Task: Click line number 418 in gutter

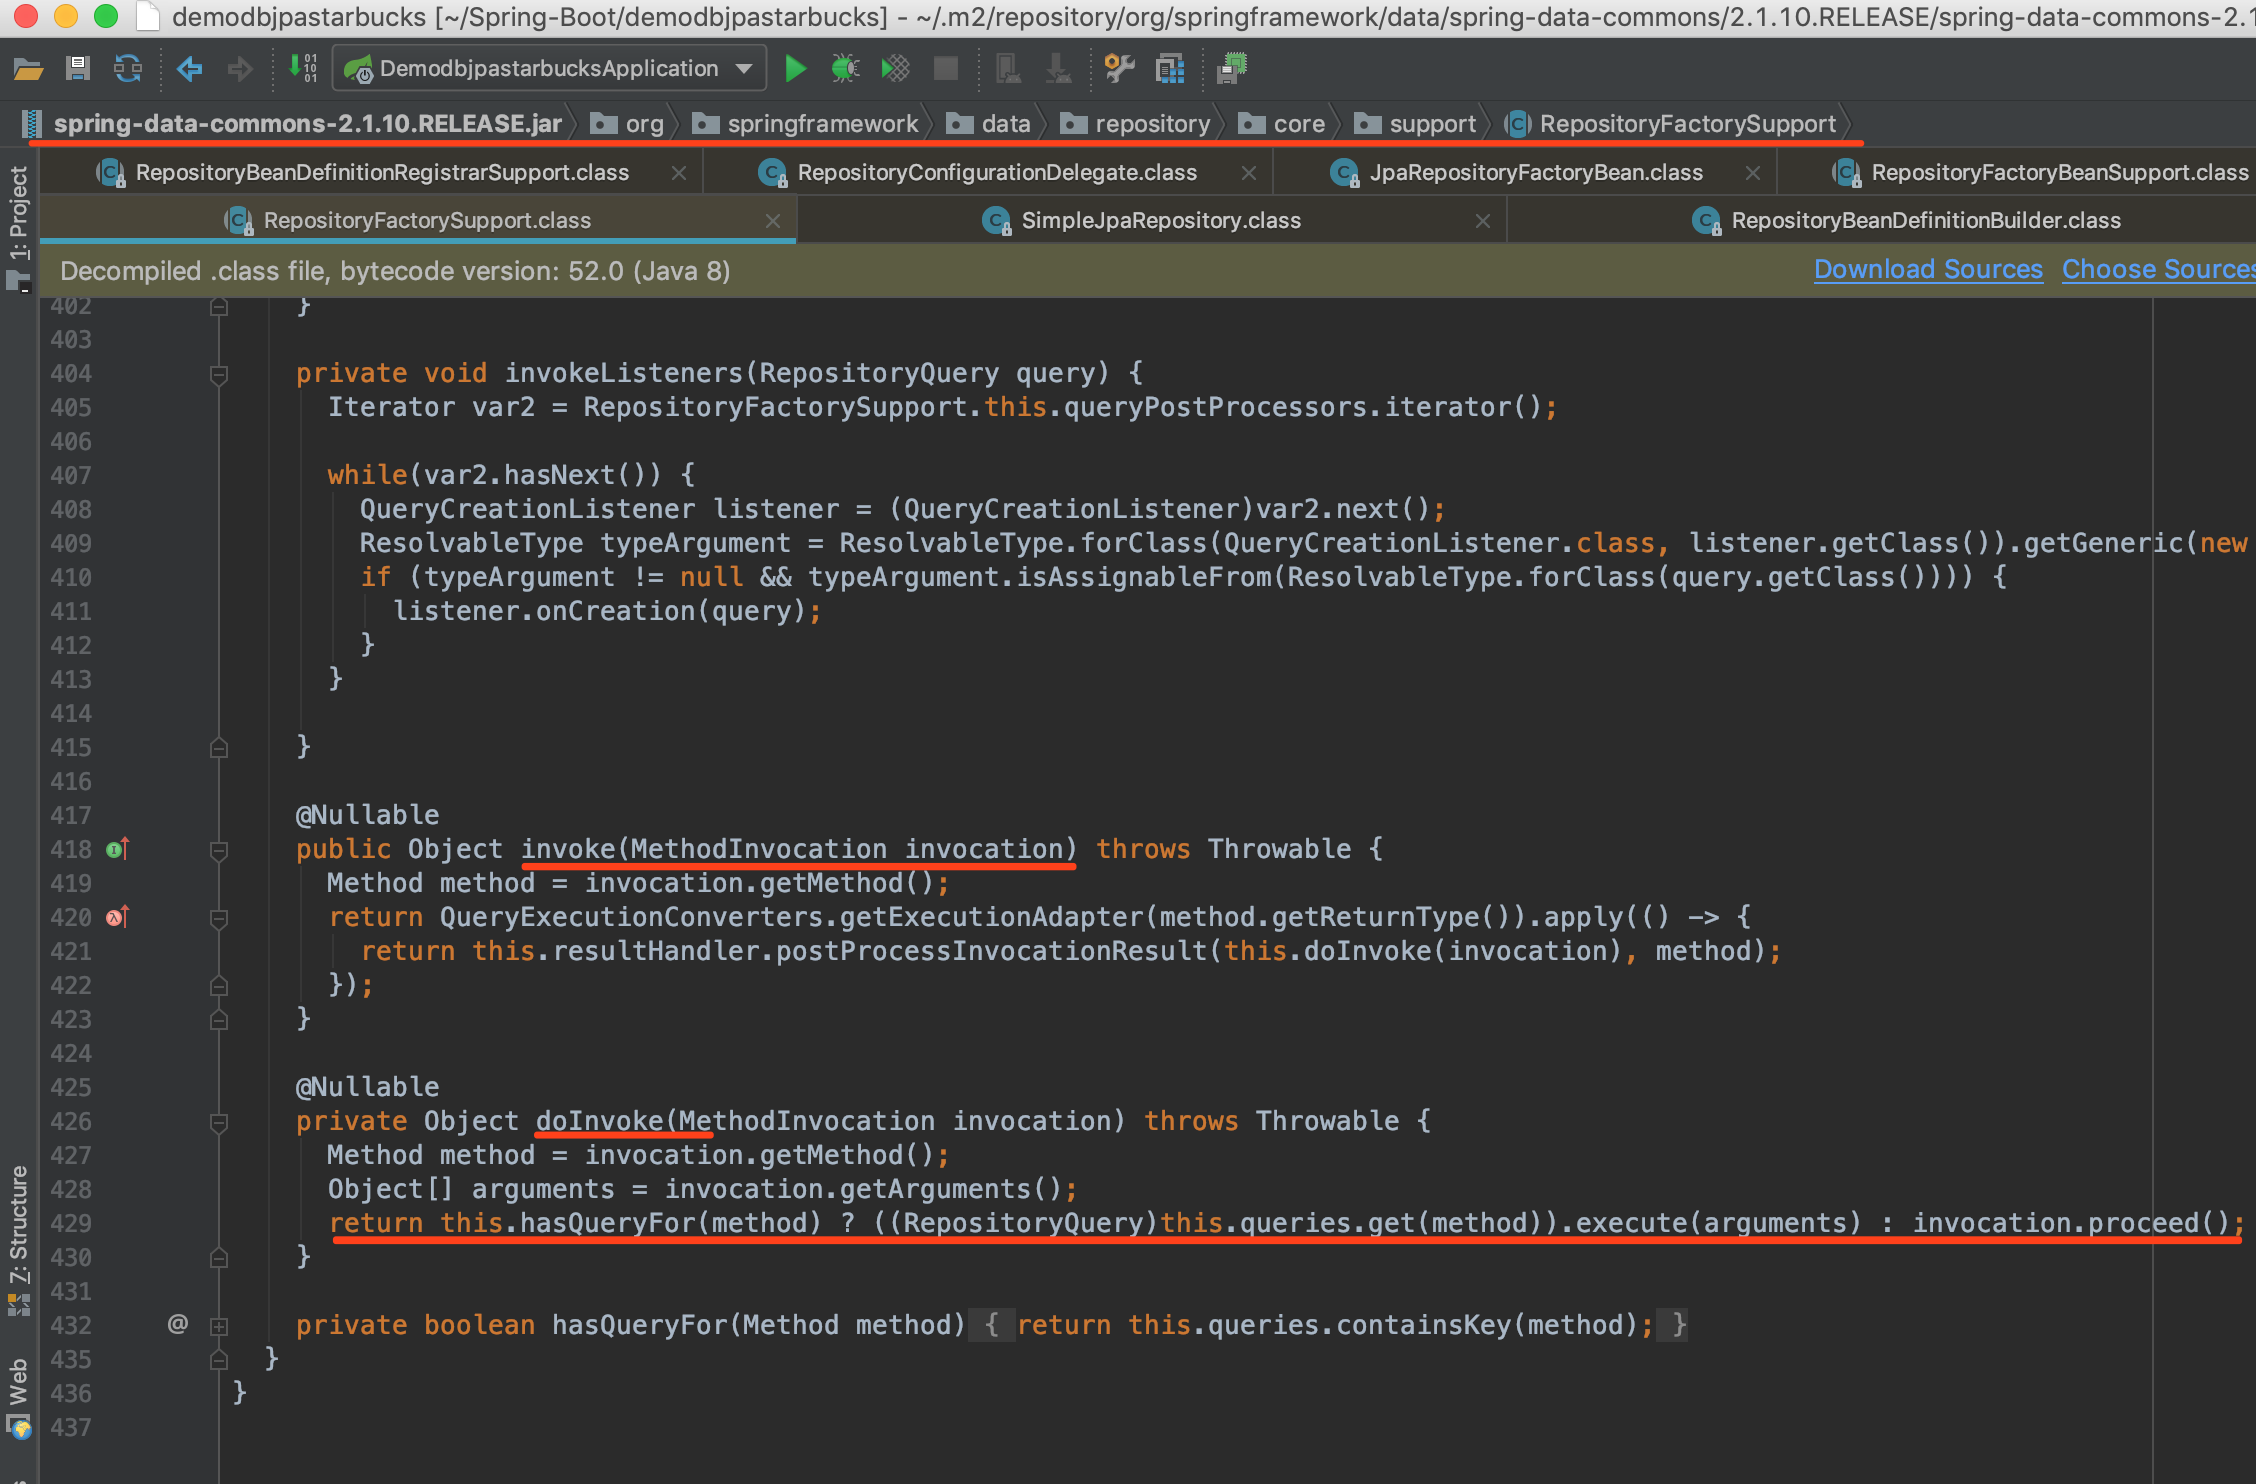Action: [x=71, y=850]
